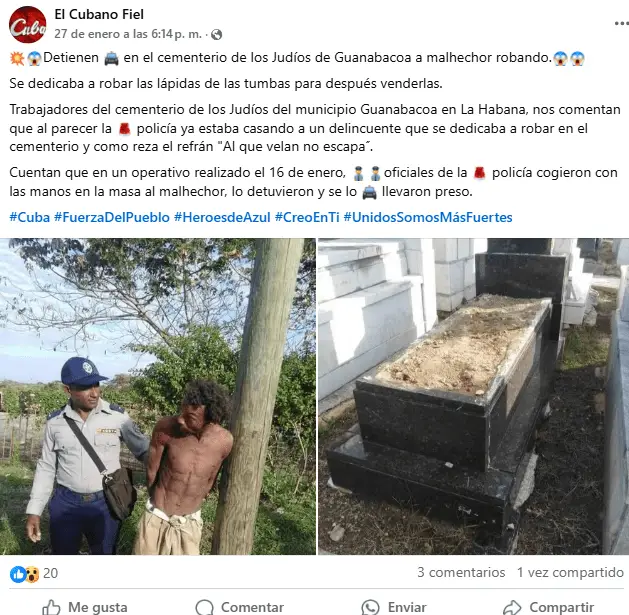Open the post timestamp 27 de enero
The width and height of the screenshot is (629, 615).
(128, 34)
